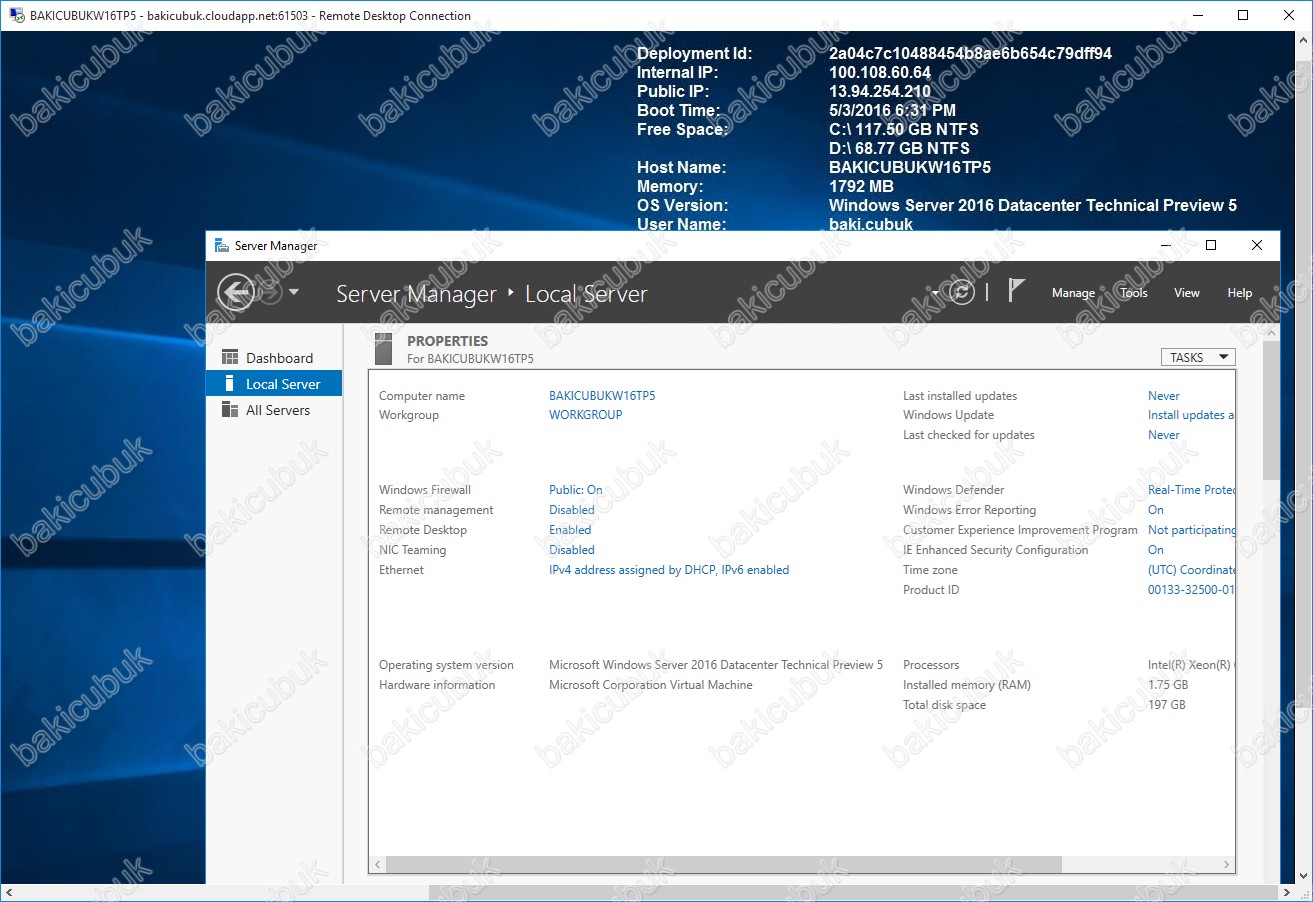Click Remote Desktop 'Enabled' link
Image resolution: width=1313 pixels, height=902 pixels.
click(x=570, y=530)
